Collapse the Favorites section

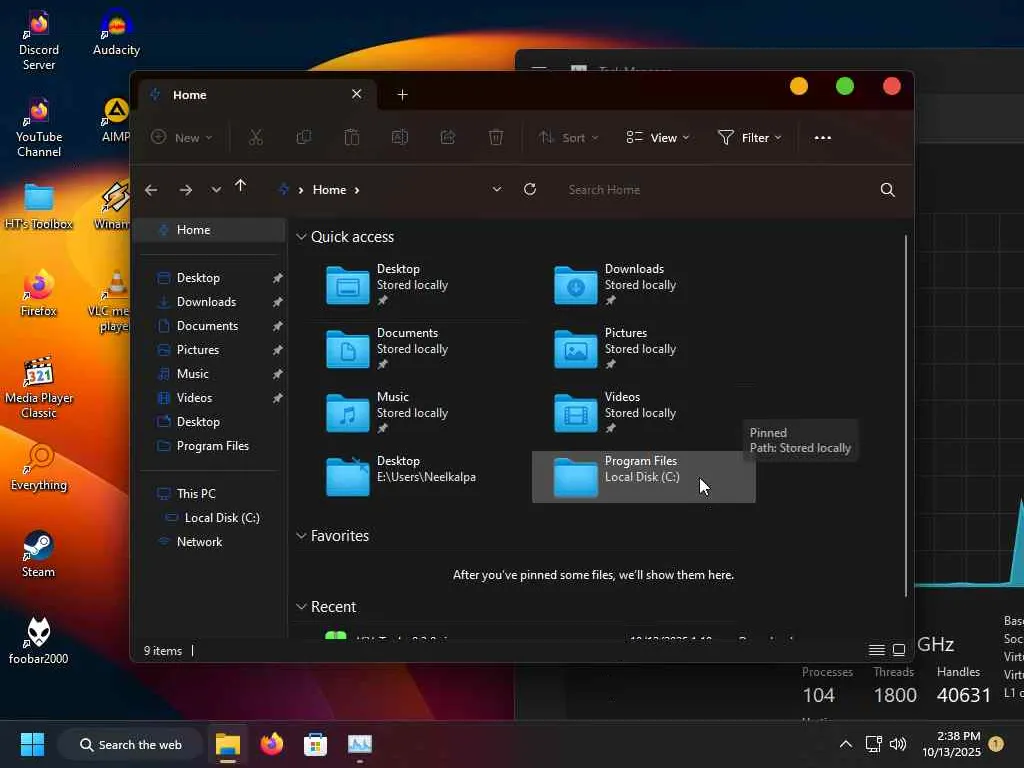pos(301,536)
